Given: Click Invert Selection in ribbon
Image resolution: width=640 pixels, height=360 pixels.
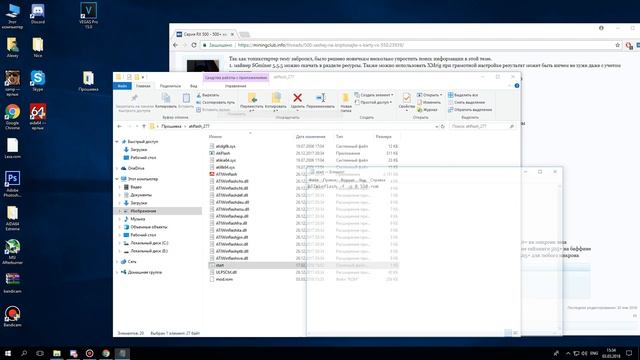Looking at the screenshot, I should click(470, 109).
